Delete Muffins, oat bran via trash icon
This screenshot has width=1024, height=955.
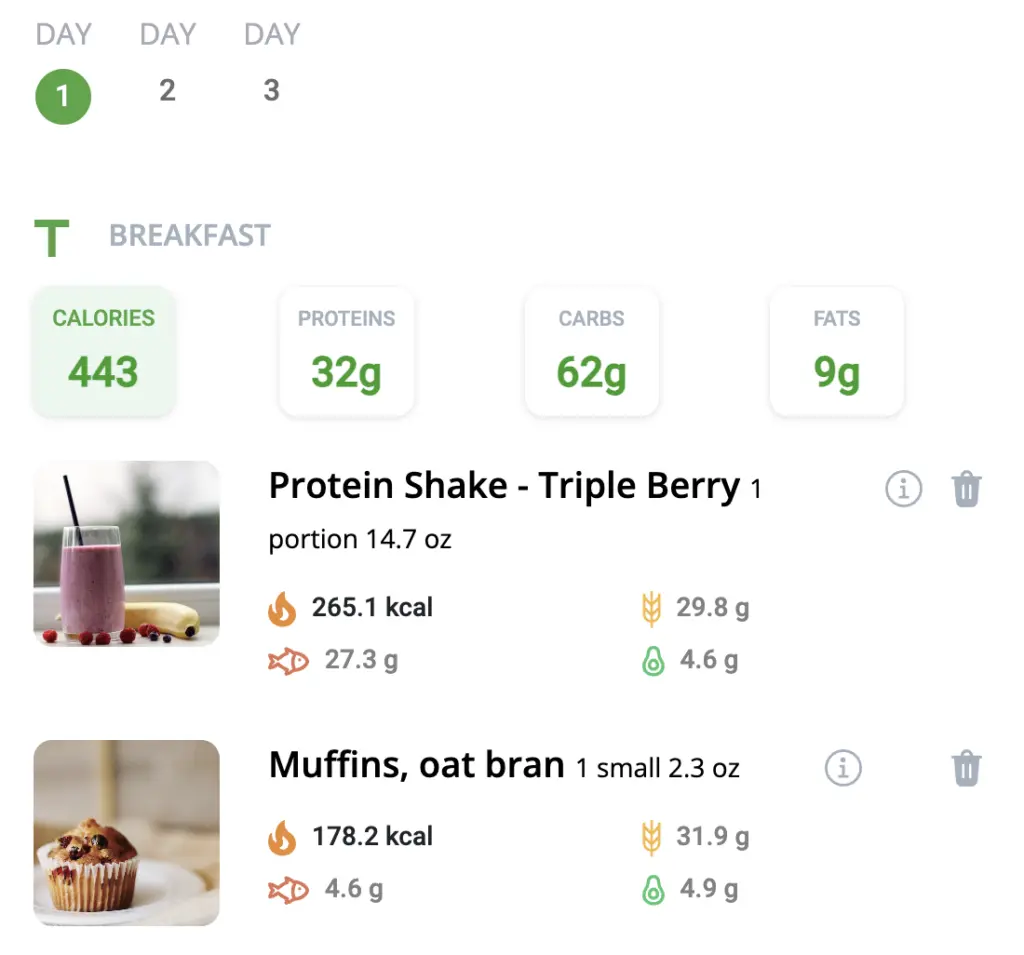pyautogui.click(x=966, y=768)
